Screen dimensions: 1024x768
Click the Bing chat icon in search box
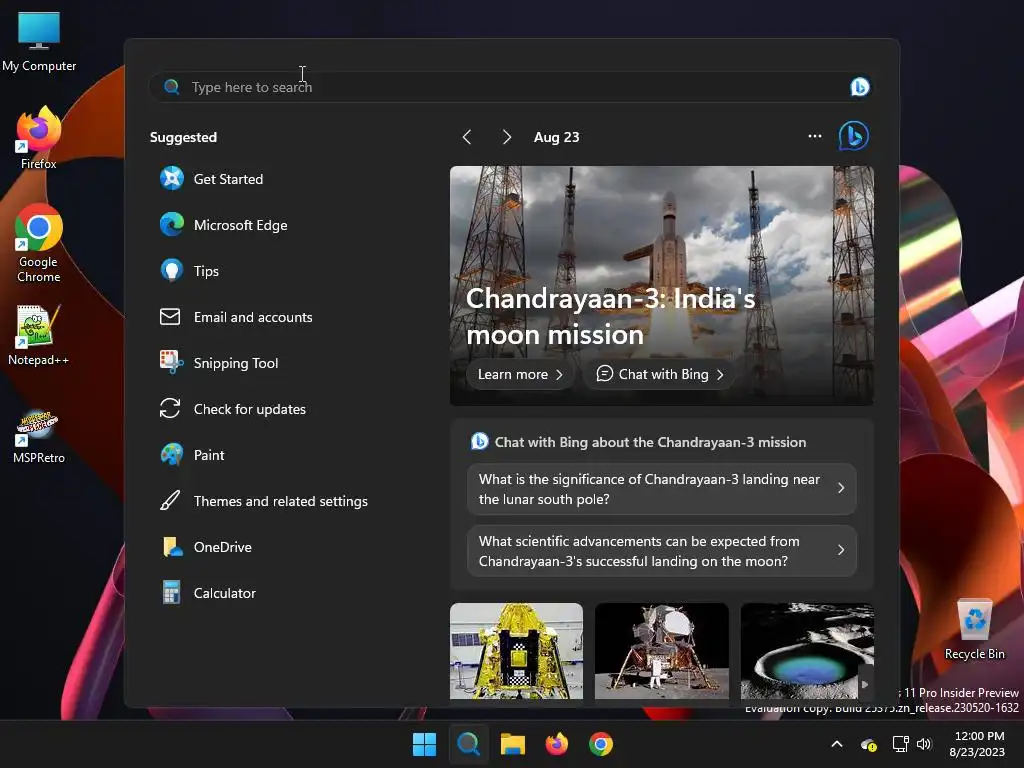coord(859,87)
